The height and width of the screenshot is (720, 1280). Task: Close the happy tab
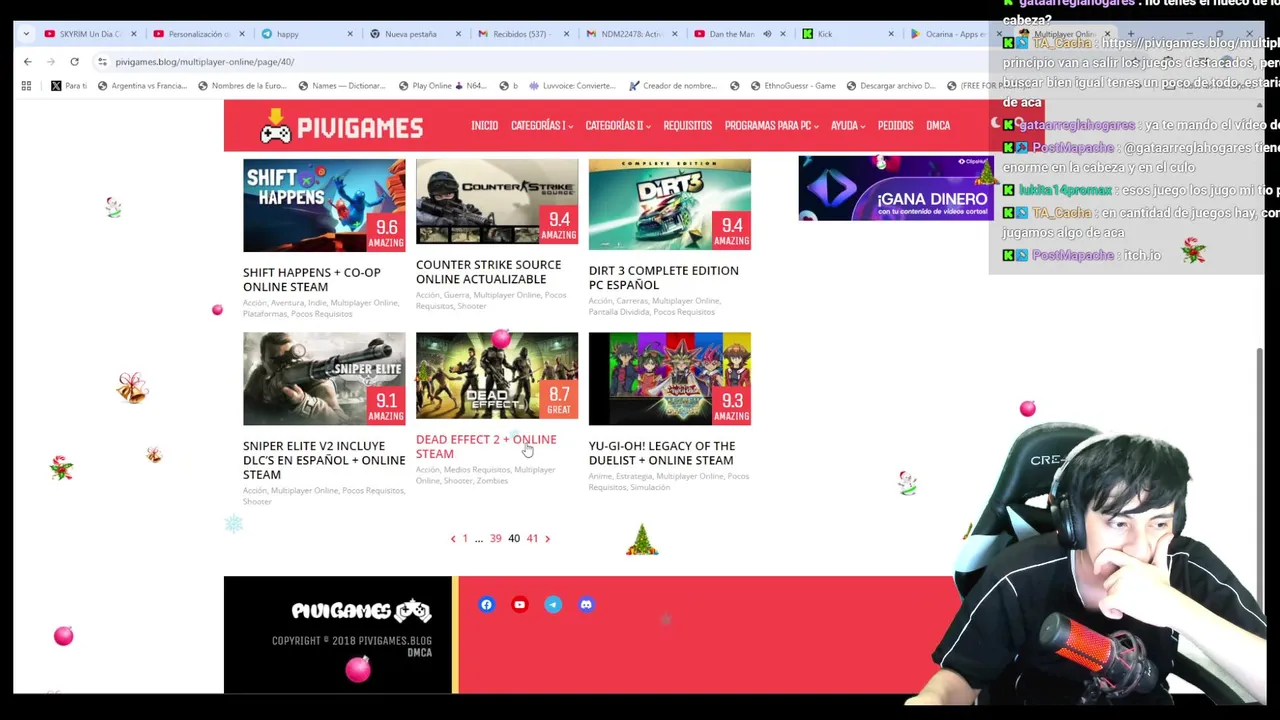pyautogui.click(x=350, y=34)
